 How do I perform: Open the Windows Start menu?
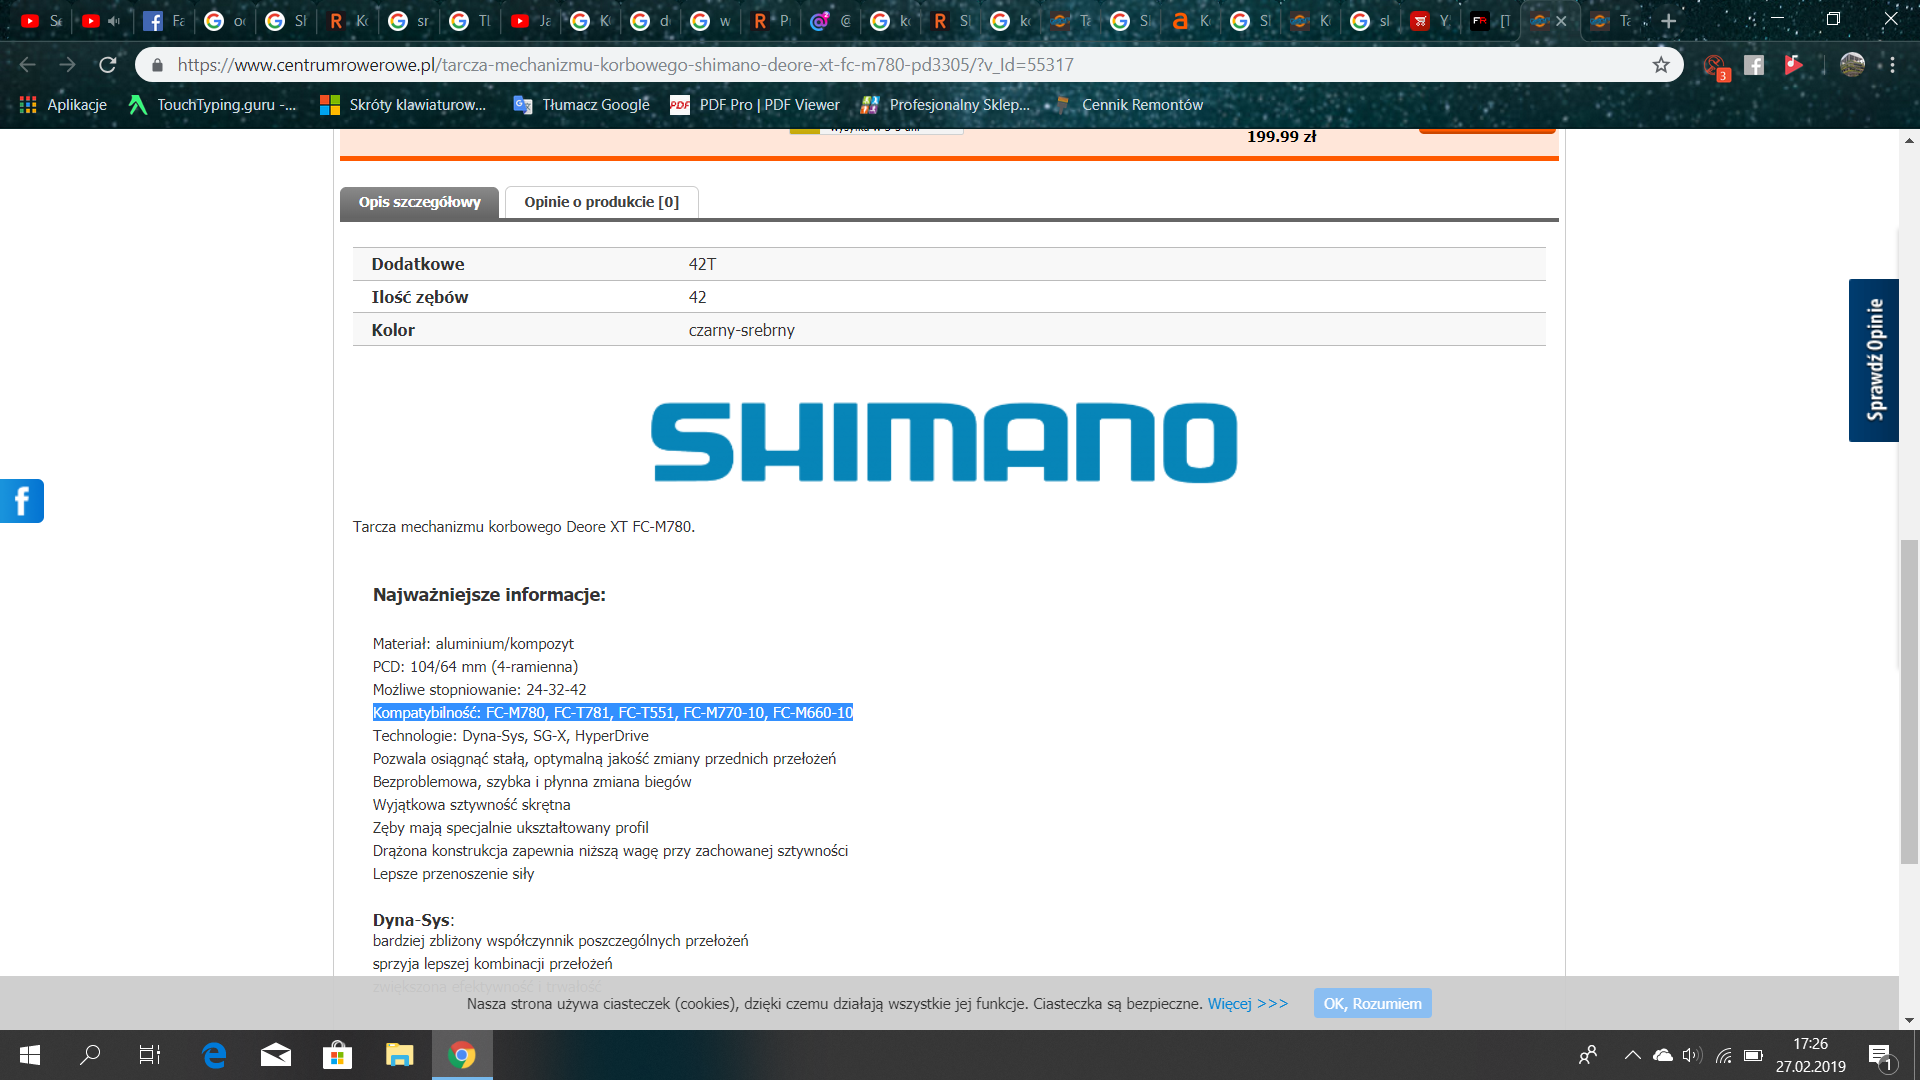[x=30, y=1055]
